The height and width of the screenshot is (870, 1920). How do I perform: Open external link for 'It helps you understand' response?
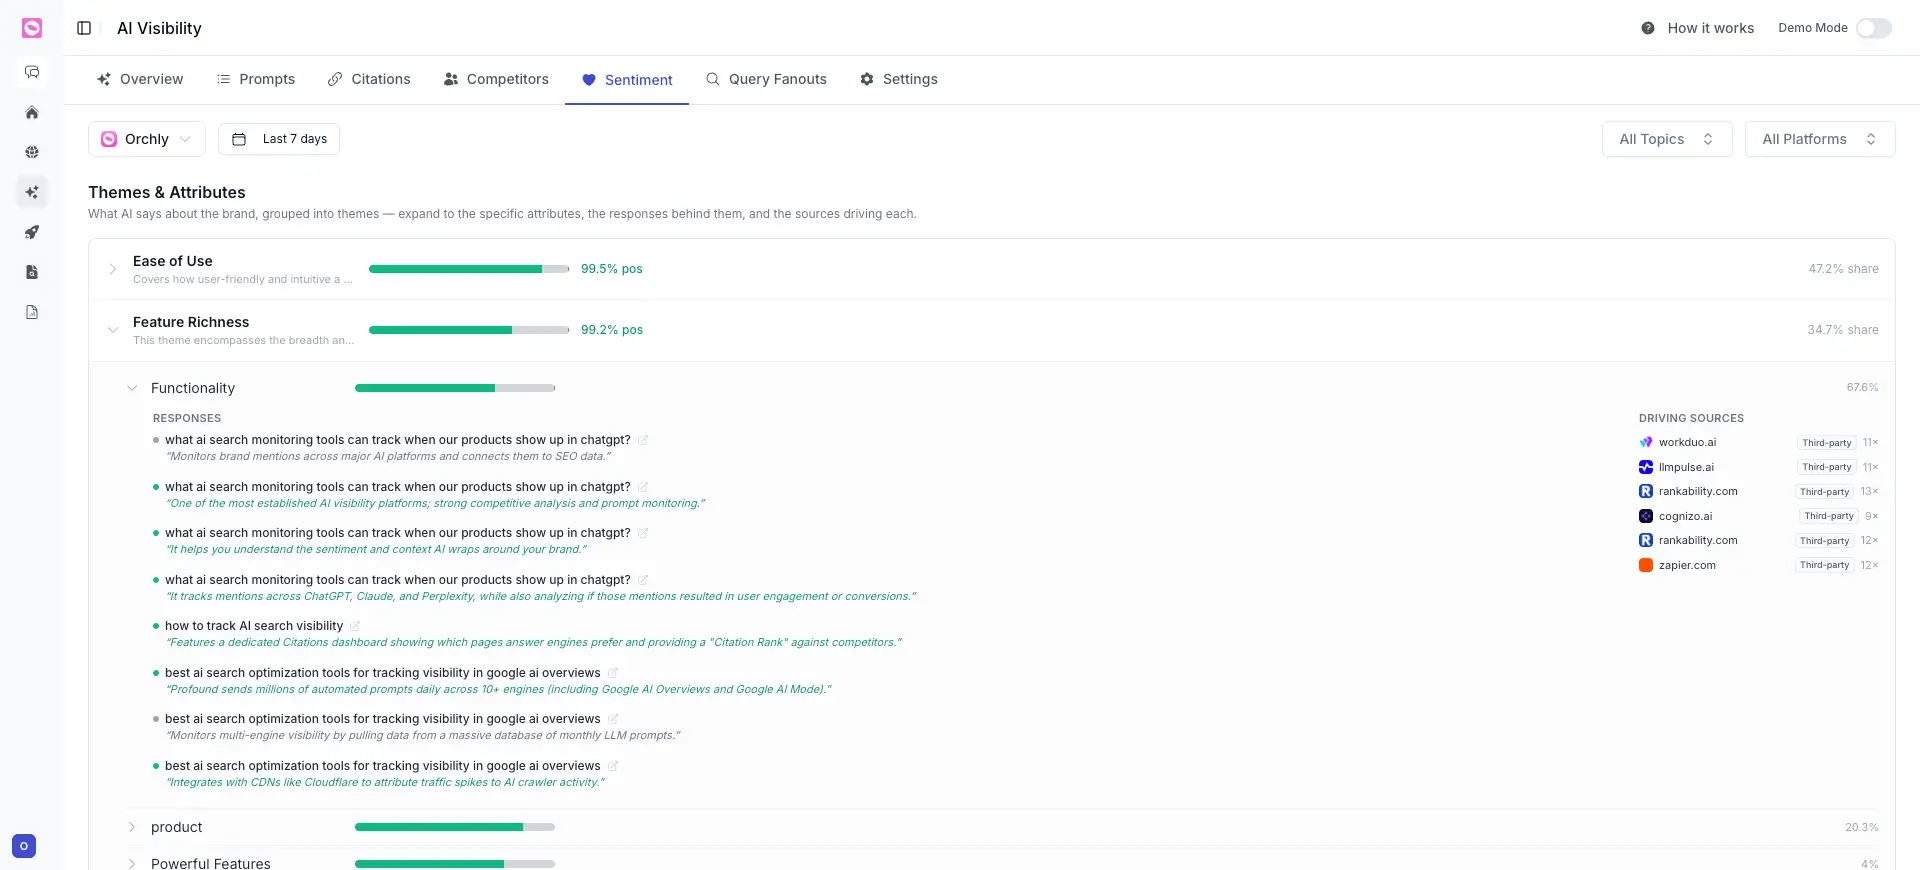pos(643,533)
